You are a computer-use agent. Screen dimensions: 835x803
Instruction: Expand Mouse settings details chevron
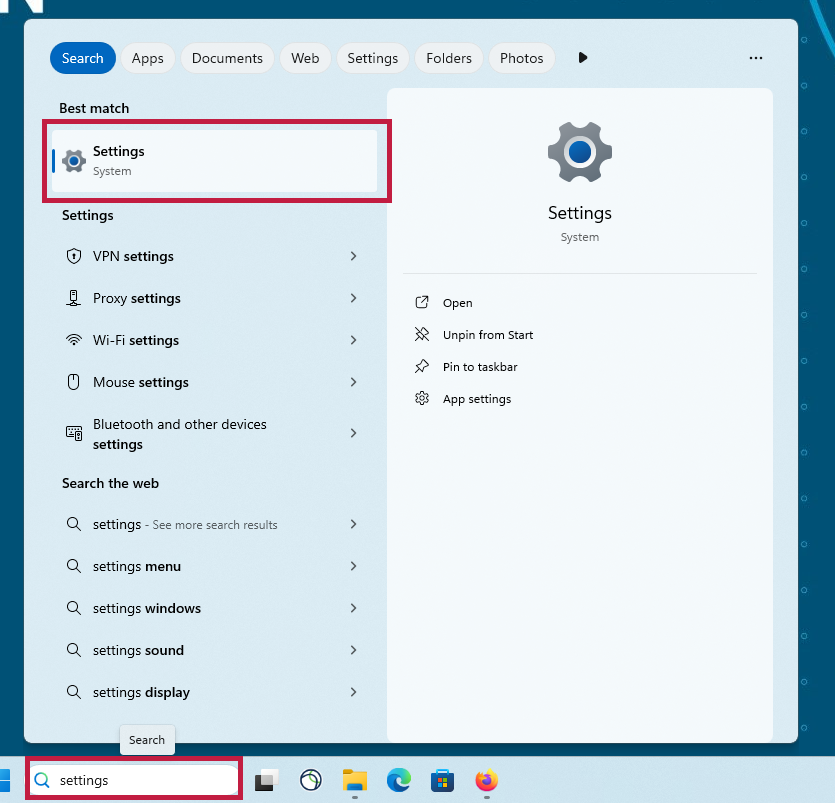tap(353, 382)
